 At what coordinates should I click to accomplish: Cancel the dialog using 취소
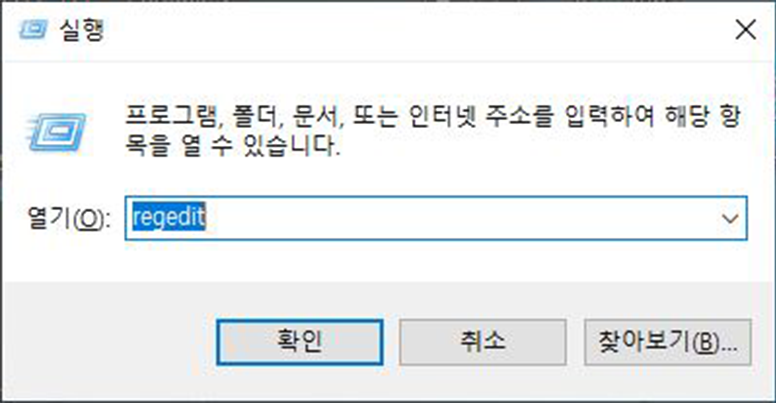483,342
